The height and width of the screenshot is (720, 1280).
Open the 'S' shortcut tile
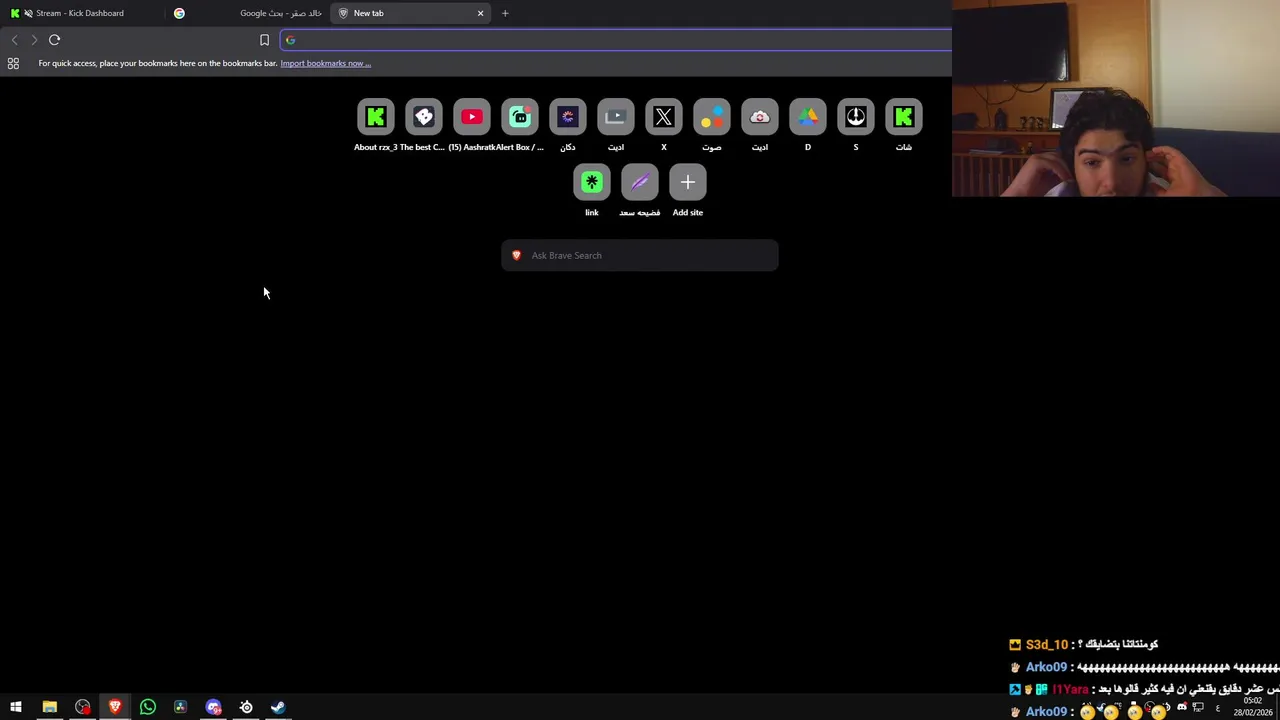coord(856,117)
